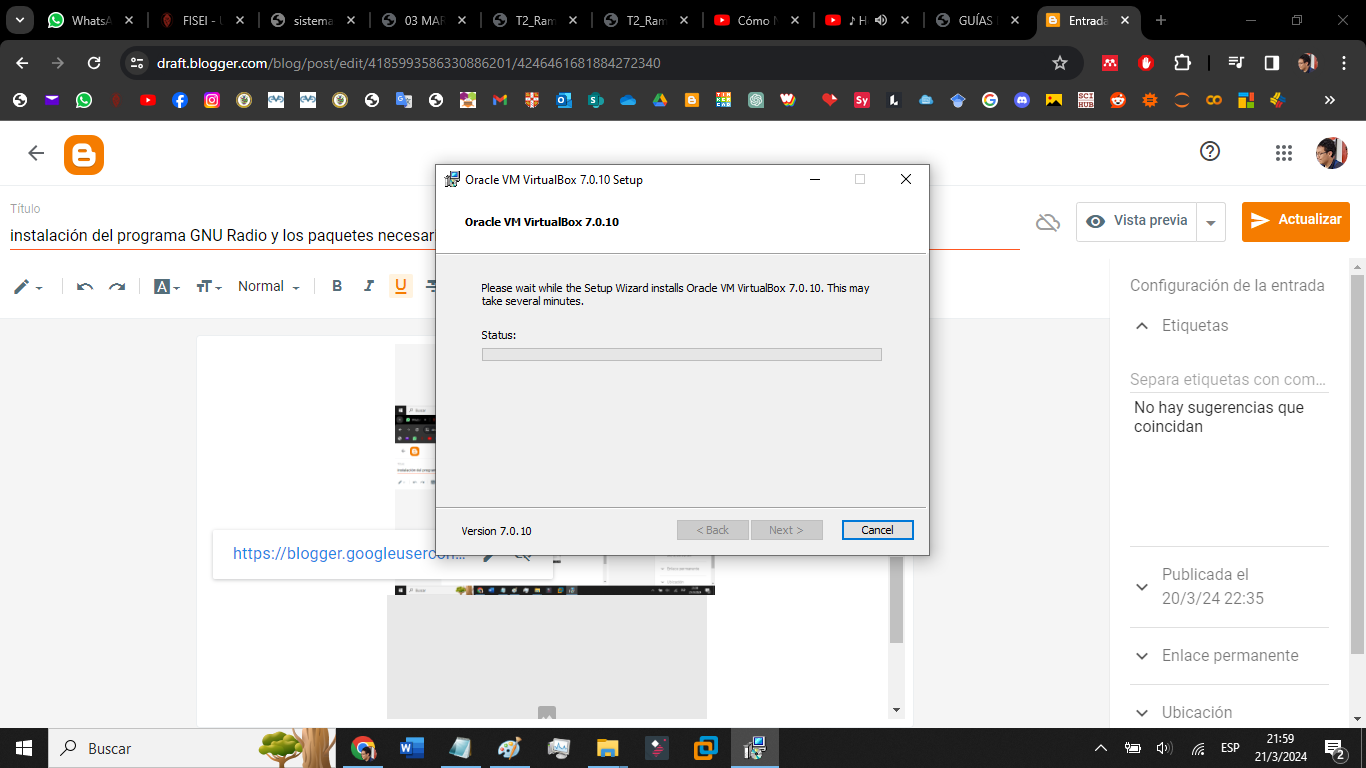The image size is (1366, 768).
Task: Open the Windows Start menu
Action: pos(24,748)
